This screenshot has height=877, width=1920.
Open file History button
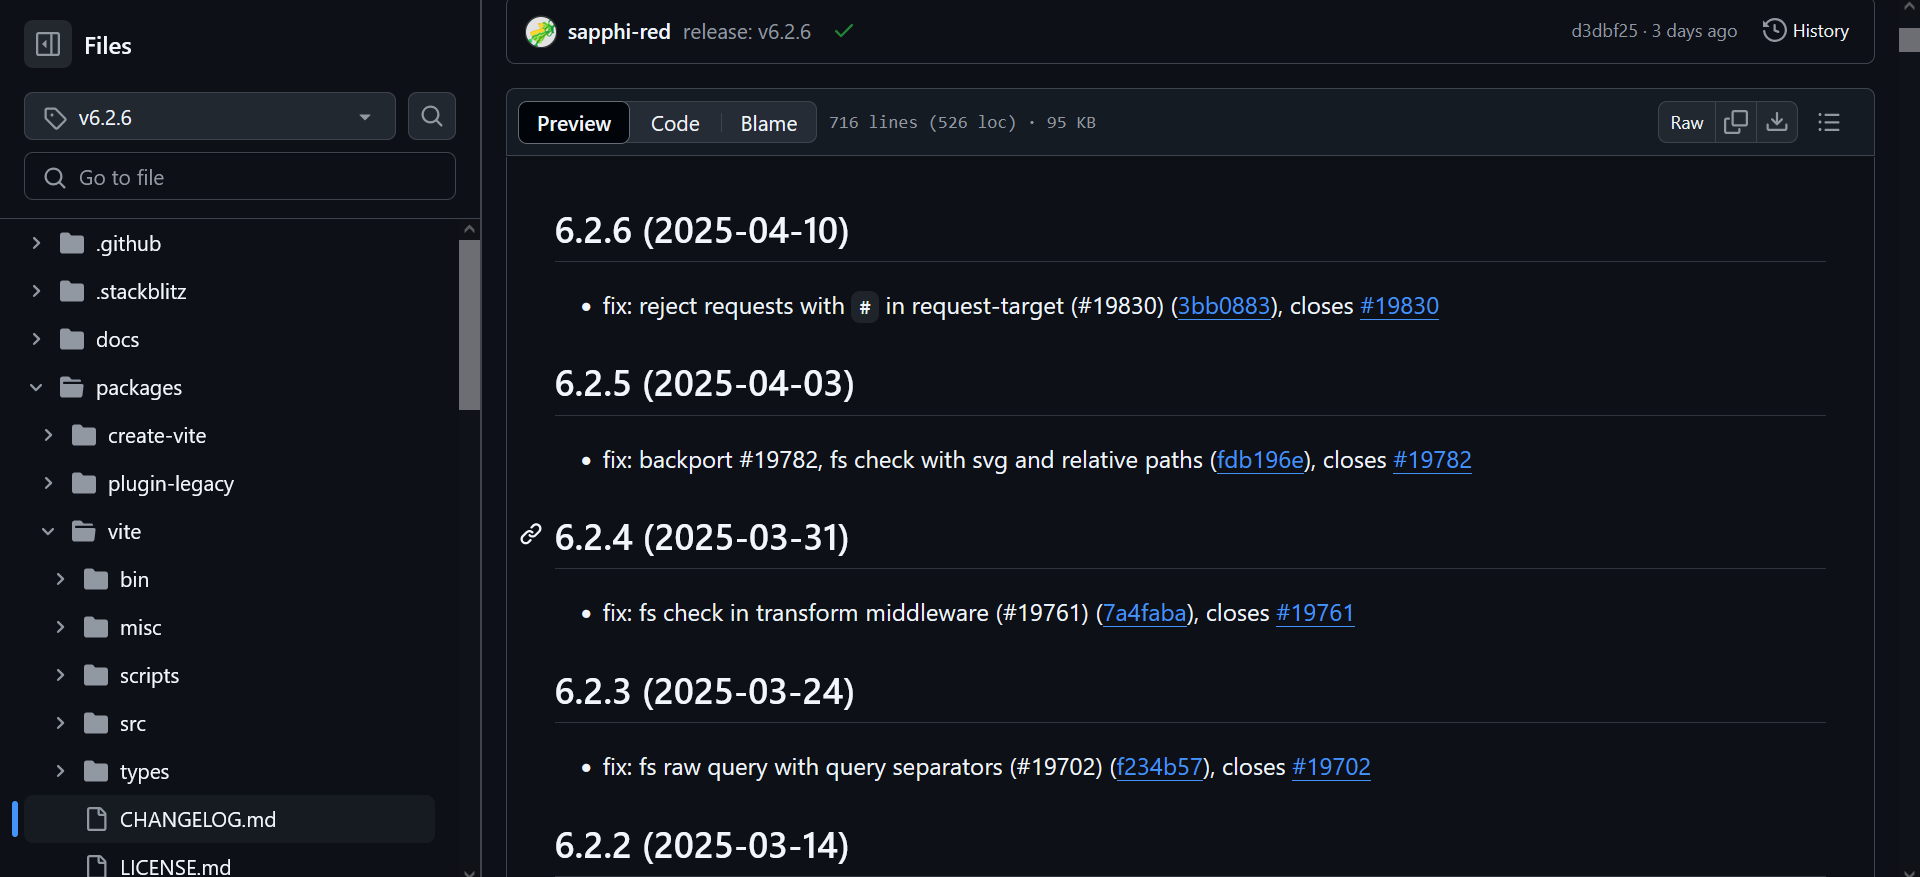coord(1806,31)
